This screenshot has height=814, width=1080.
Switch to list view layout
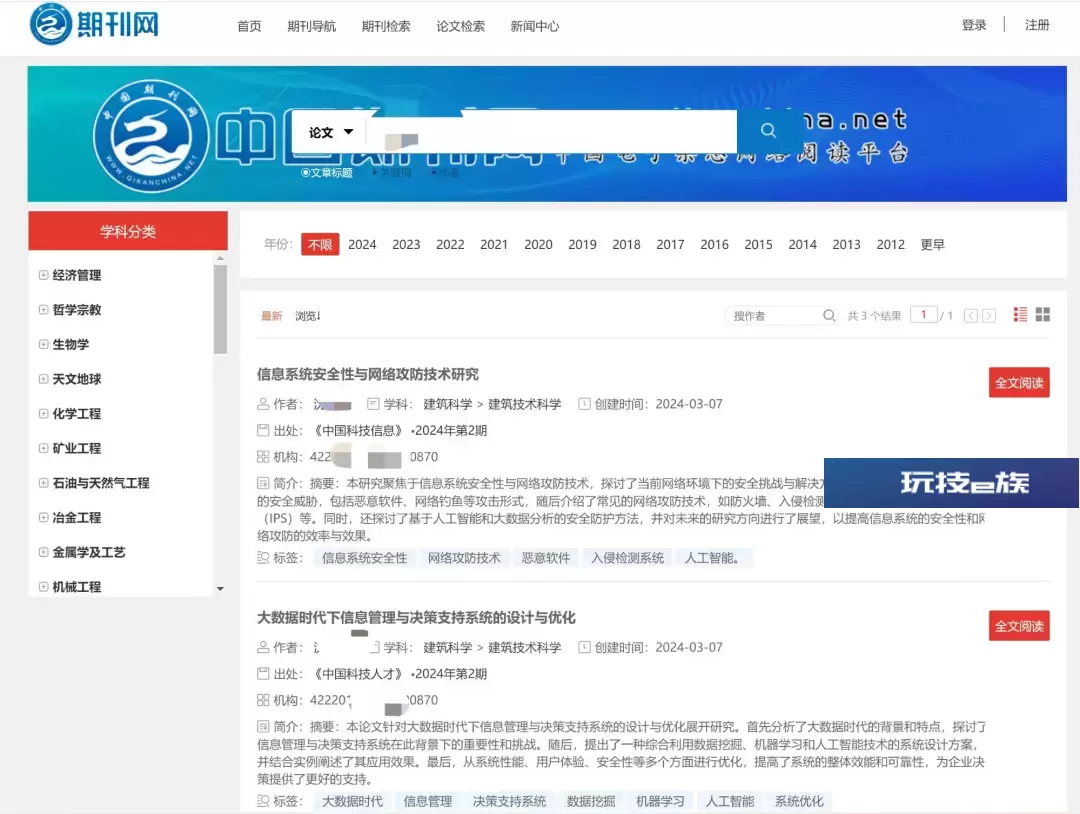[1020, 315]
